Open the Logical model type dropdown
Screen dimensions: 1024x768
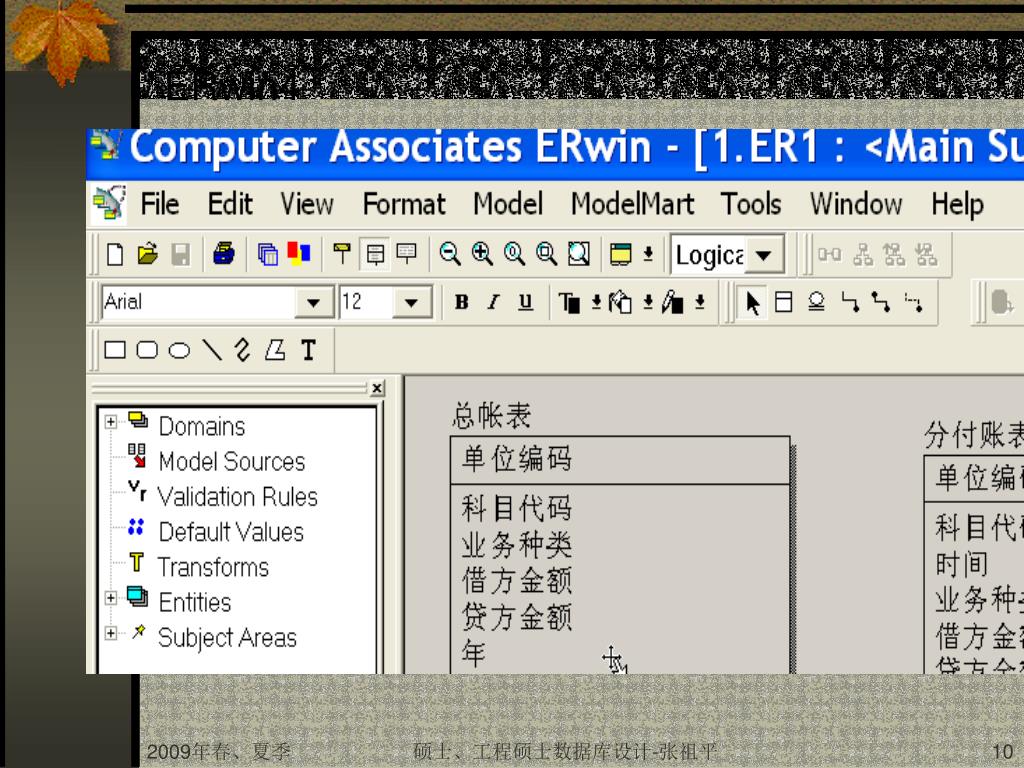(763, 255)
